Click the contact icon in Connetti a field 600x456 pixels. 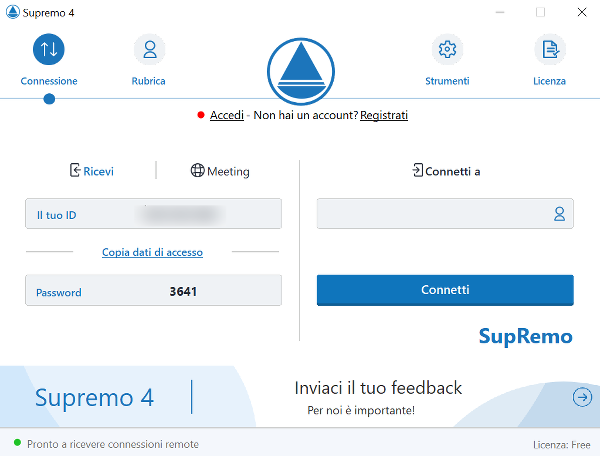tap(559, 214)
